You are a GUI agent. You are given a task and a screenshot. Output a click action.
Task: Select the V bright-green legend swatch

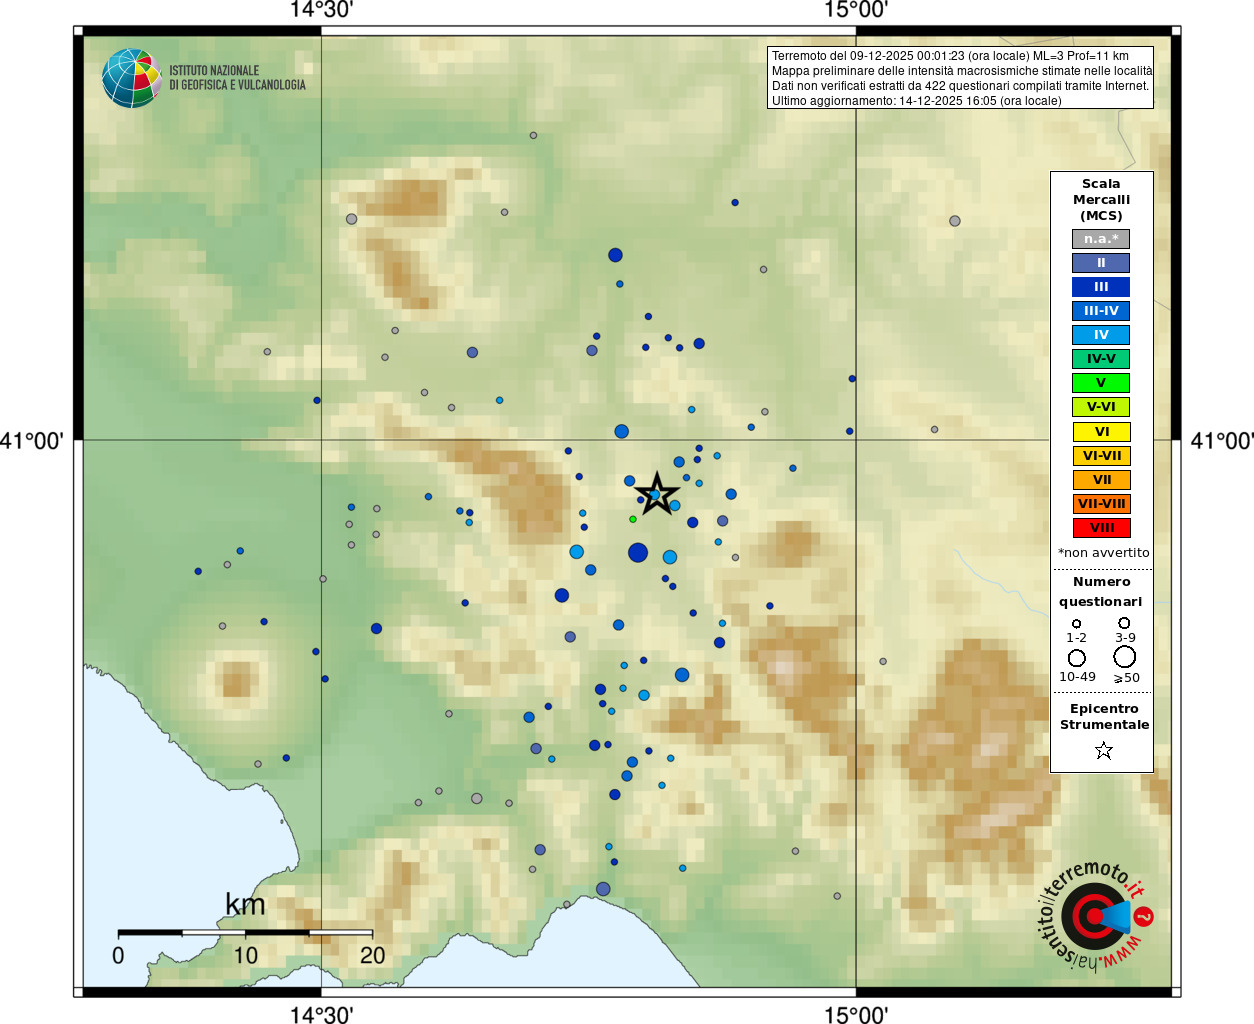click(x=1101, y=383)
